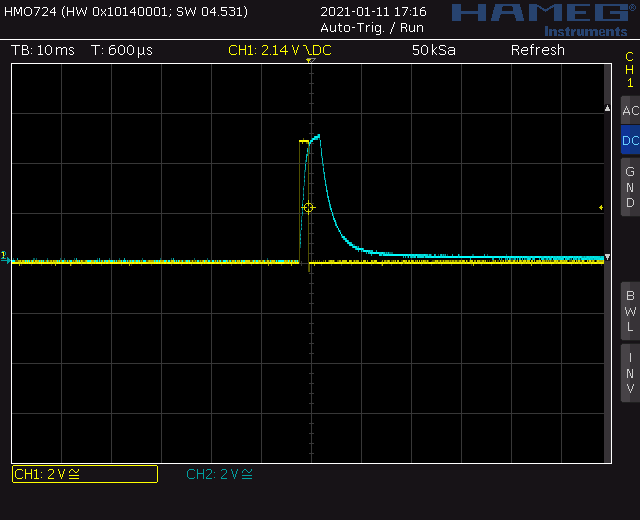The image size is (640, 520).
Task: Open the 50 kSa sample rate setting
Action: [433, 51]
